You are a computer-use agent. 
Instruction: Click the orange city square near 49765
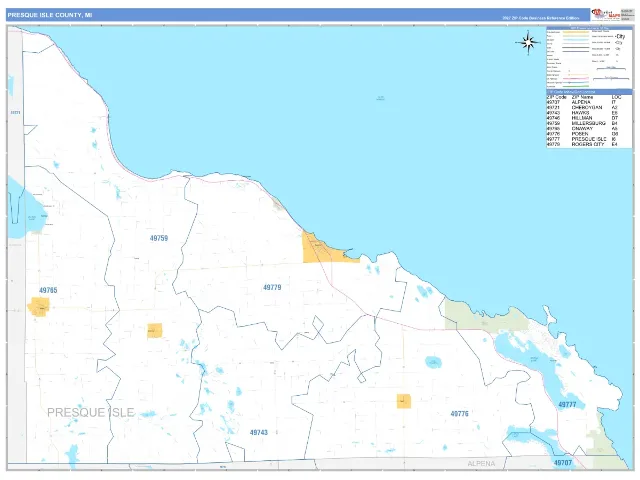39,307
